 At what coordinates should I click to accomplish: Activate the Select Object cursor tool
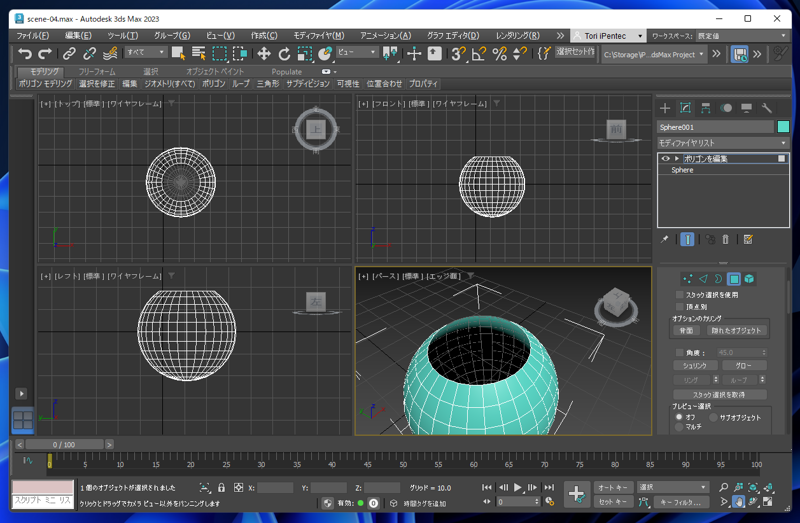178,53
